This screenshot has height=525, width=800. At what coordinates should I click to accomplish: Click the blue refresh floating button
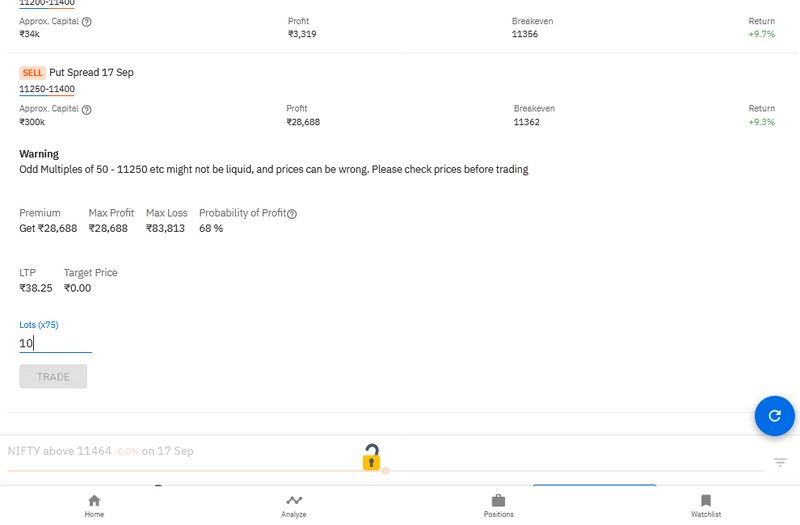point(774,416)
